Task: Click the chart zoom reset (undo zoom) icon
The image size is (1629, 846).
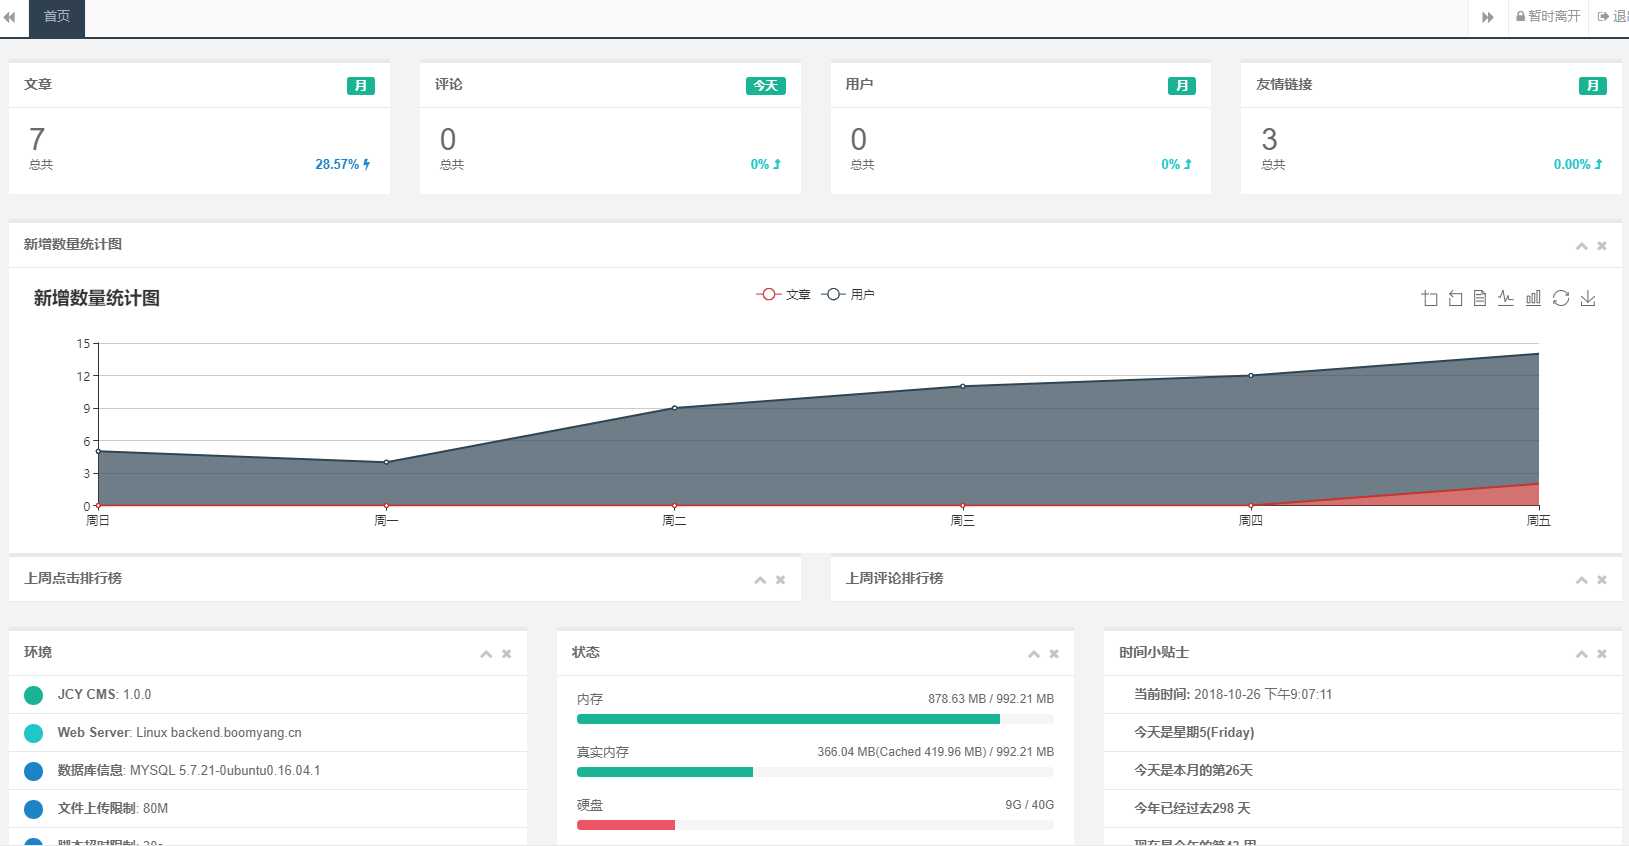Action: click(x=1455, y=298)
